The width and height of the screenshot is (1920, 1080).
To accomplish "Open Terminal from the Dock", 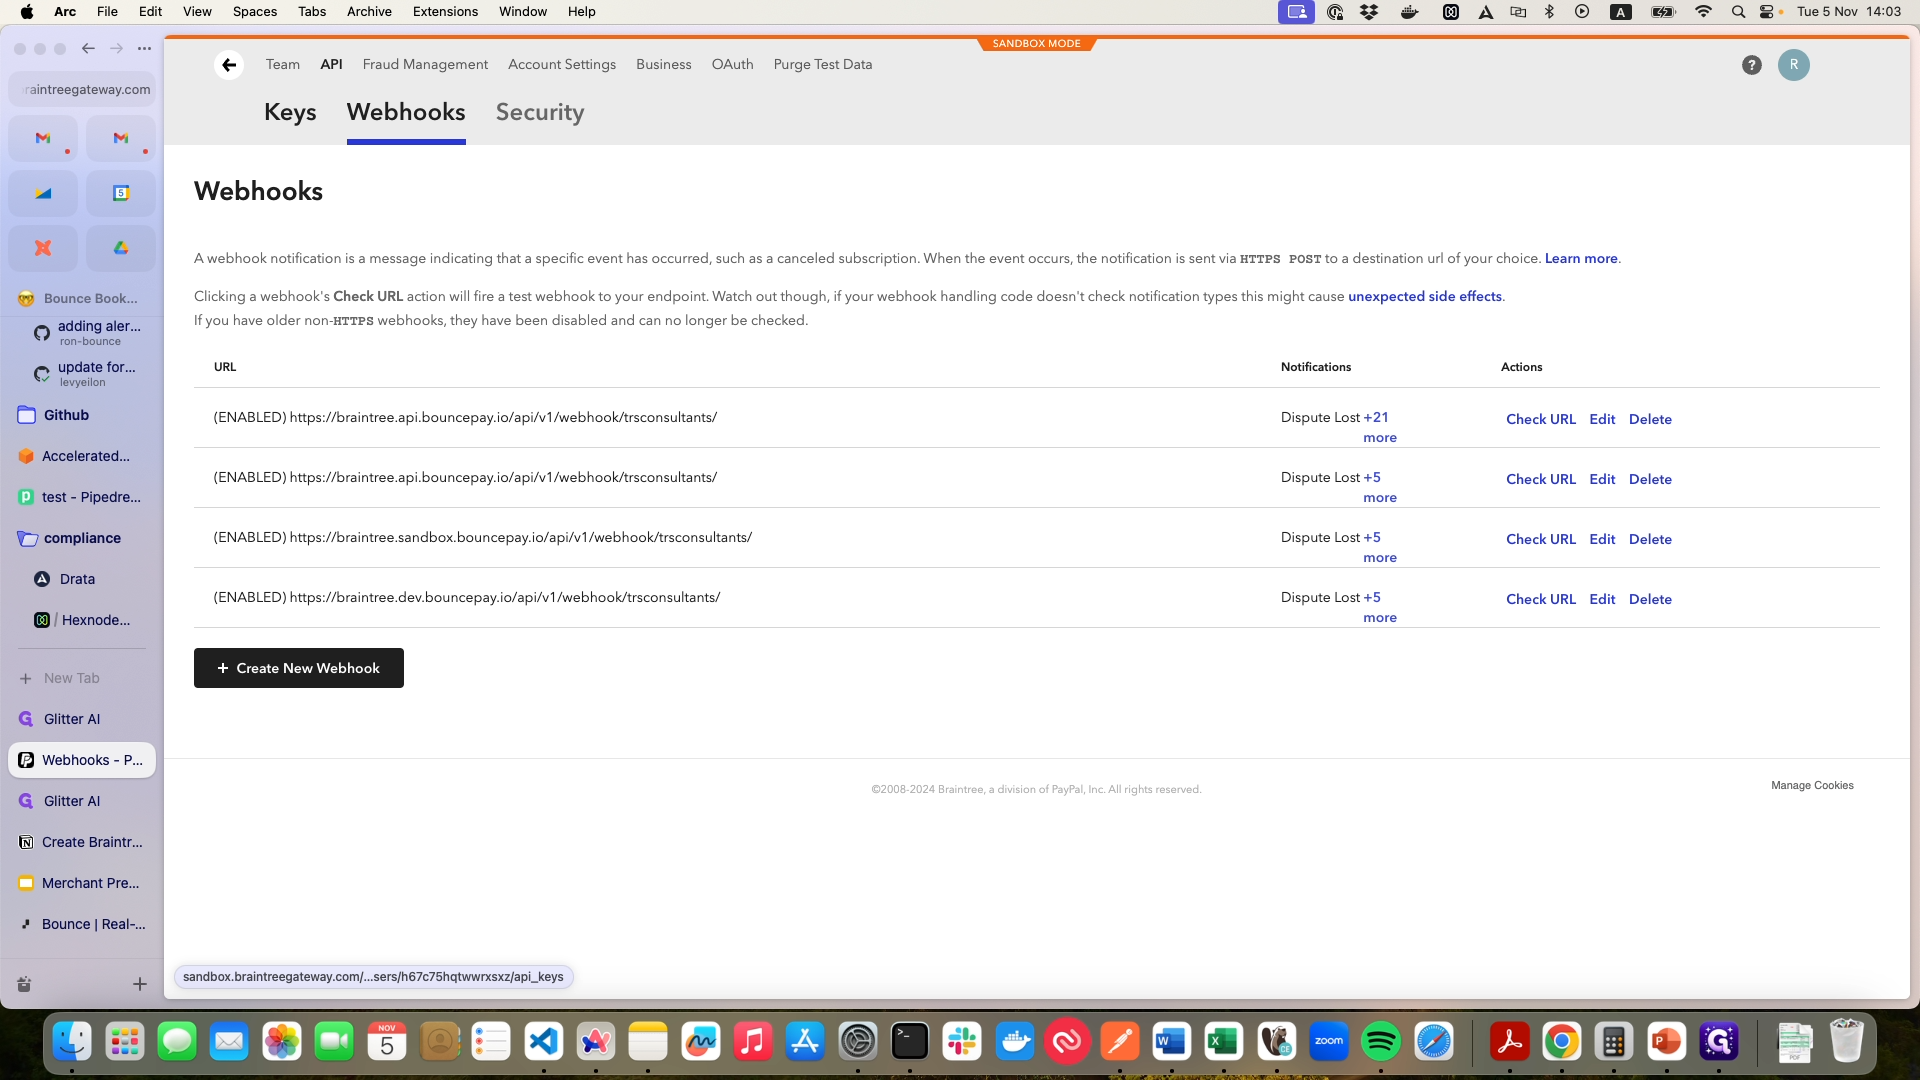I will point(910,1042).
